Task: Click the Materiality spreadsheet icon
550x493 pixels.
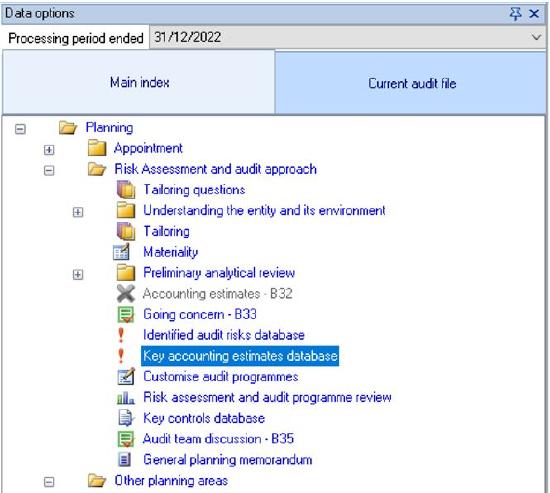Action: 121,252
